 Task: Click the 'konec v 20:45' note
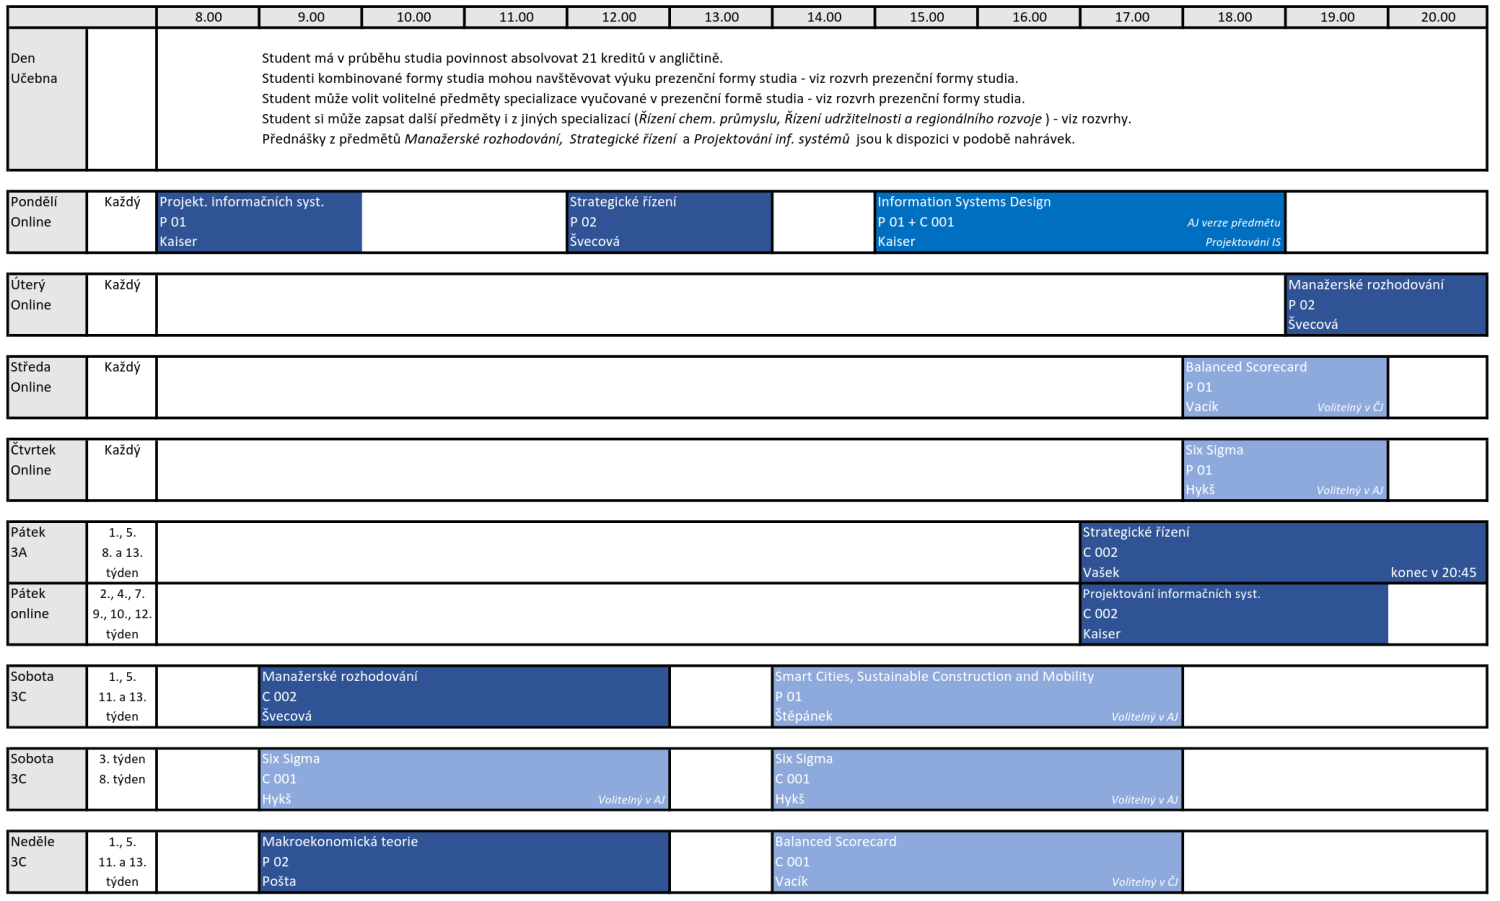click(x=1433, y=573)
